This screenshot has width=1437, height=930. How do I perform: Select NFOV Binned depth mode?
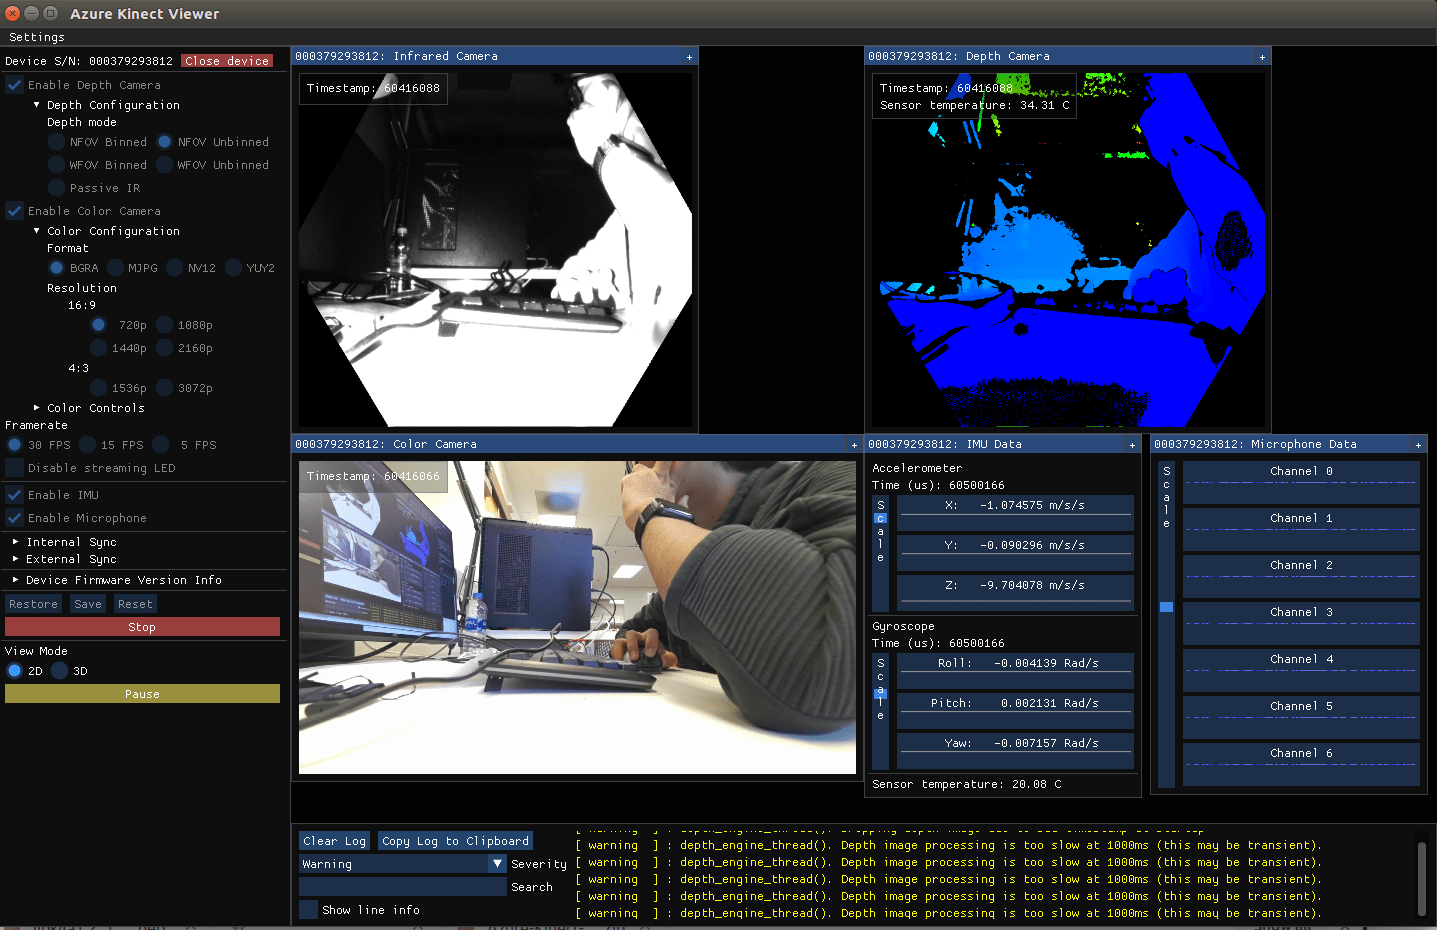pos(57,142)
